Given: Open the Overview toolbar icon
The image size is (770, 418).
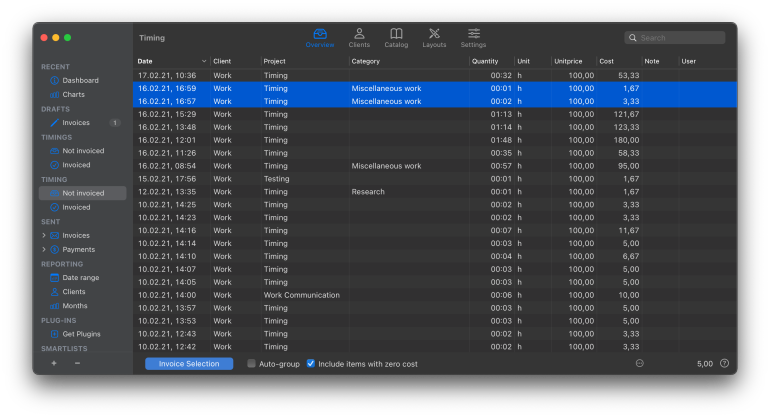Looking at the screenshot, I should click(x=320, y=37).
